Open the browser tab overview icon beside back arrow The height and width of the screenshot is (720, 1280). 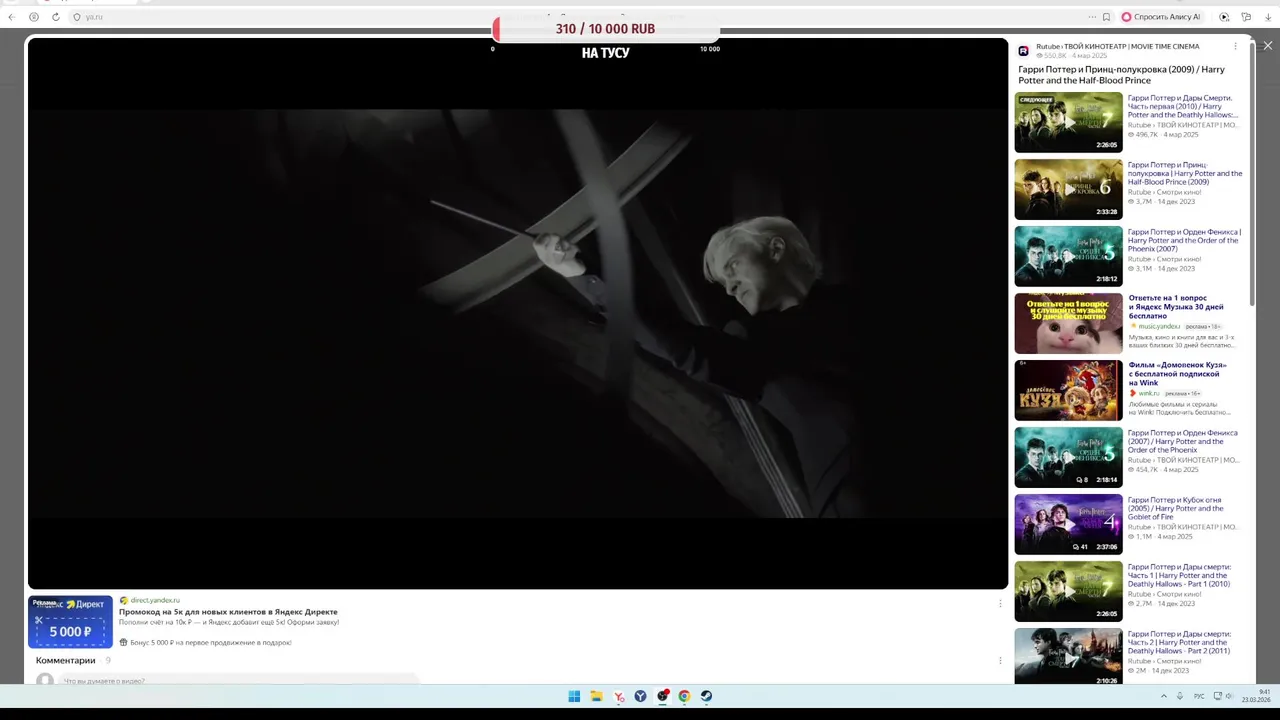34,17
